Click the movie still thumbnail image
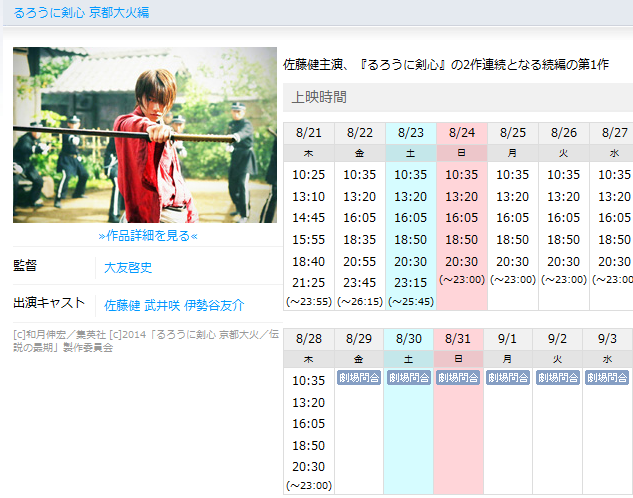 [145, 134]
